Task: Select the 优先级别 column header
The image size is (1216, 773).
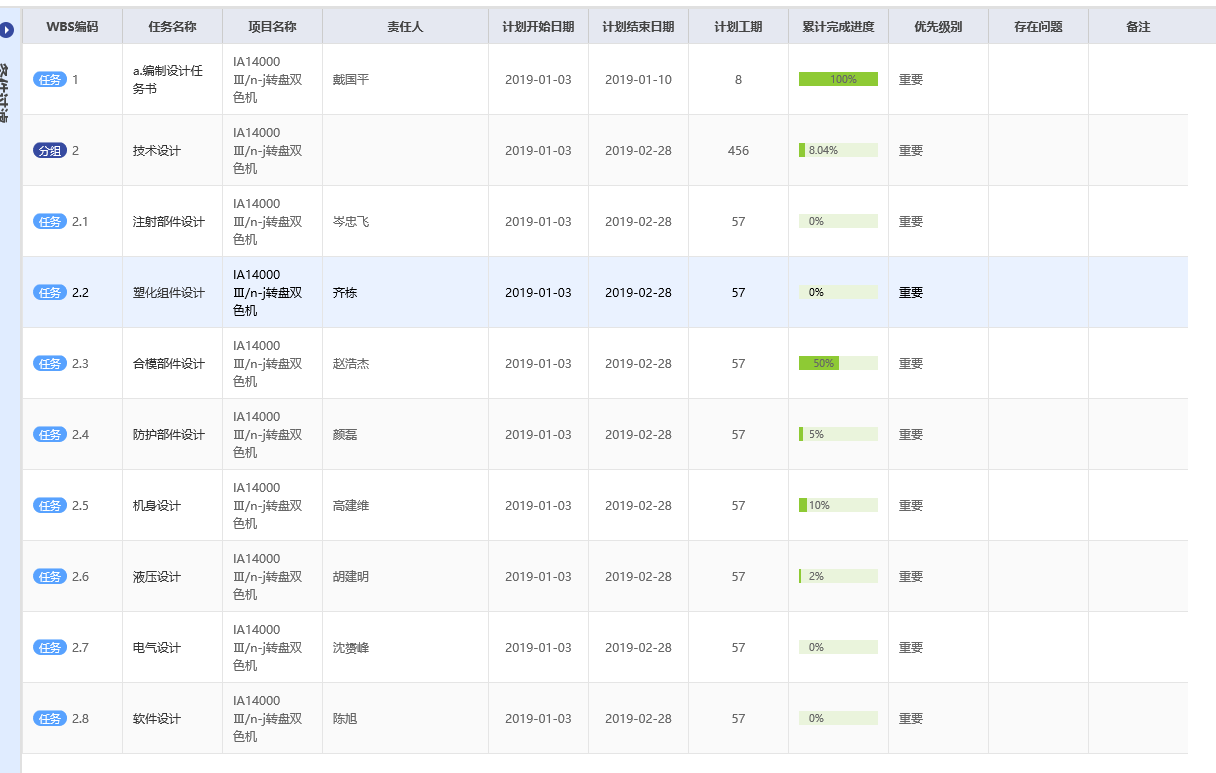Action: [x=938, y=27]
